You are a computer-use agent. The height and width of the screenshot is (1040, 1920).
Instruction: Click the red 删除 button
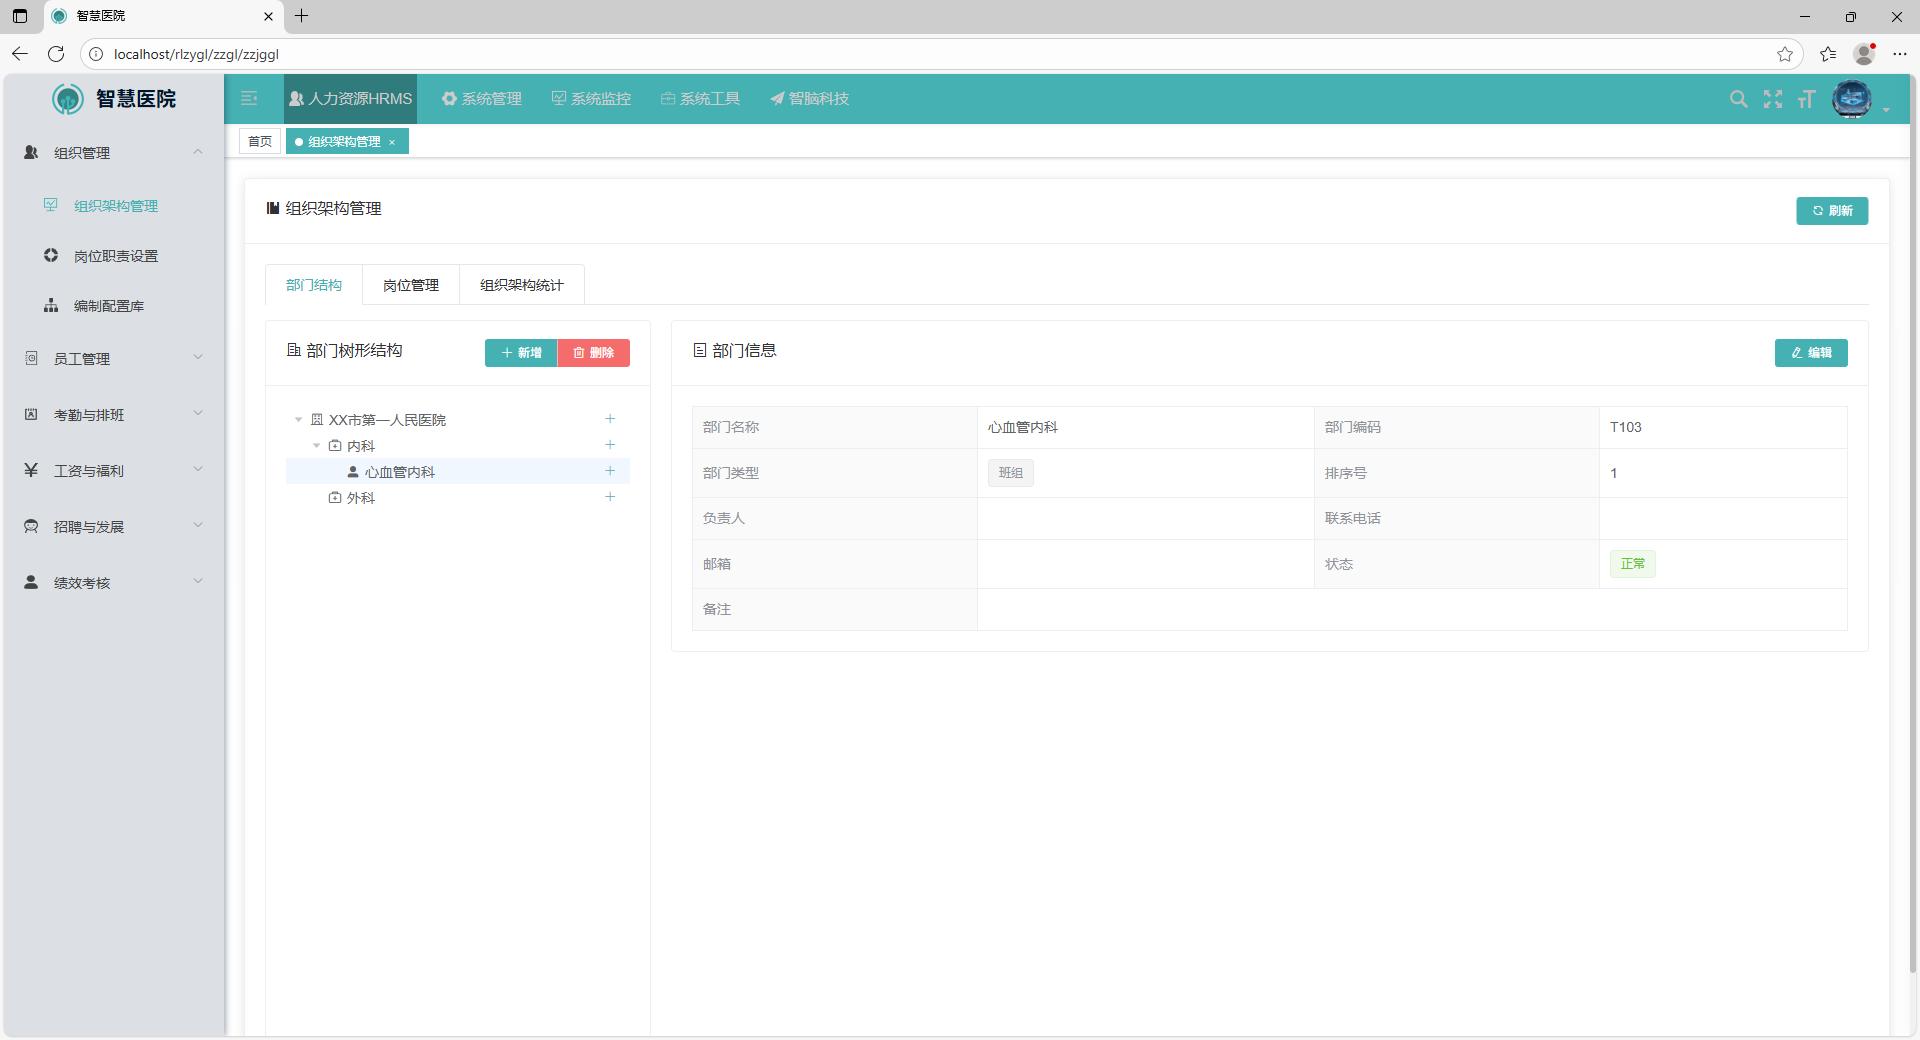click(593, 353)
